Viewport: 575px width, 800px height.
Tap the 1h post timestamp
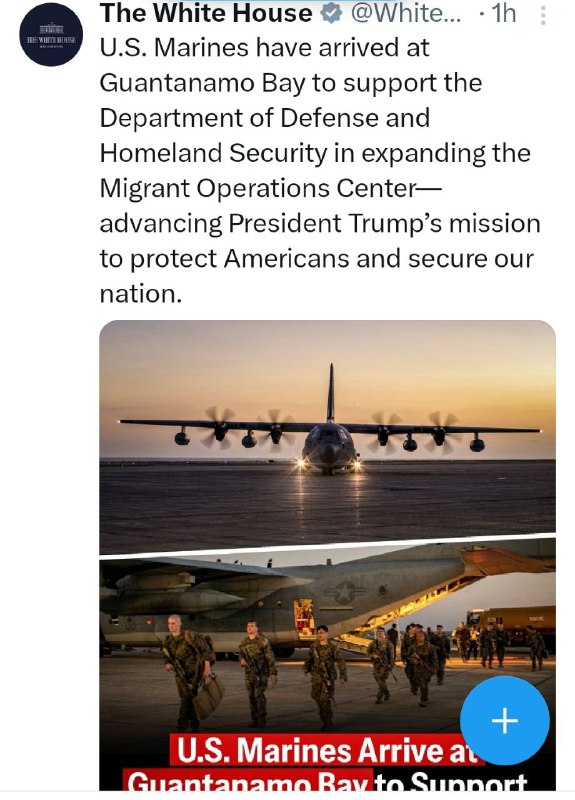tap(503, 14)
